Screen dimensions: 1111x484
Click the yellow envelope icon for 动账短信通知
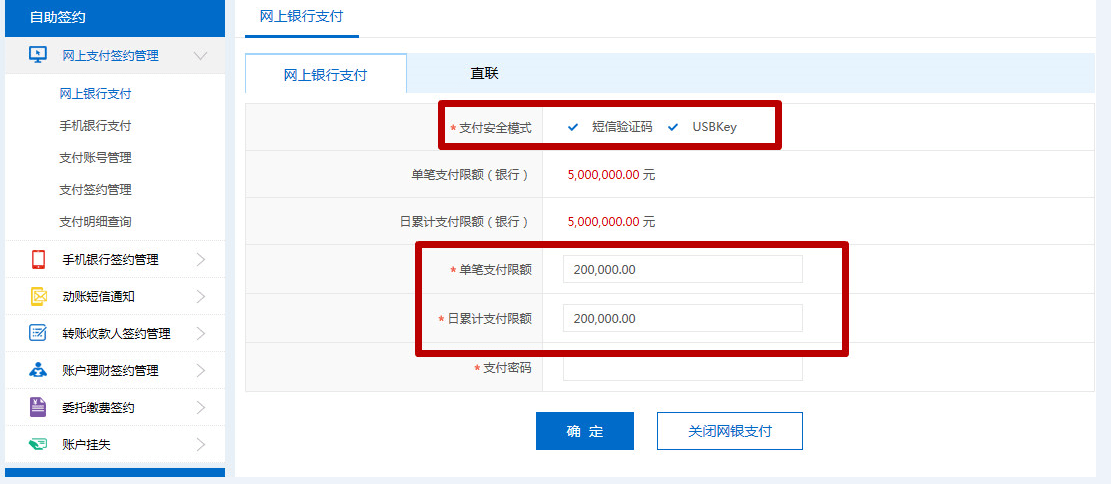coord(38,297)
